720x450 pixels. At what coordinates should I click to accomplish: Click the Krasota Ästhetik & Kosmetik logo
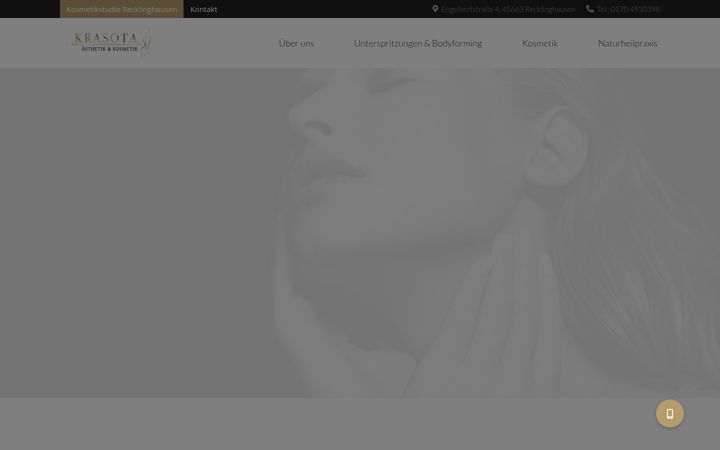(x=112, y=42)
